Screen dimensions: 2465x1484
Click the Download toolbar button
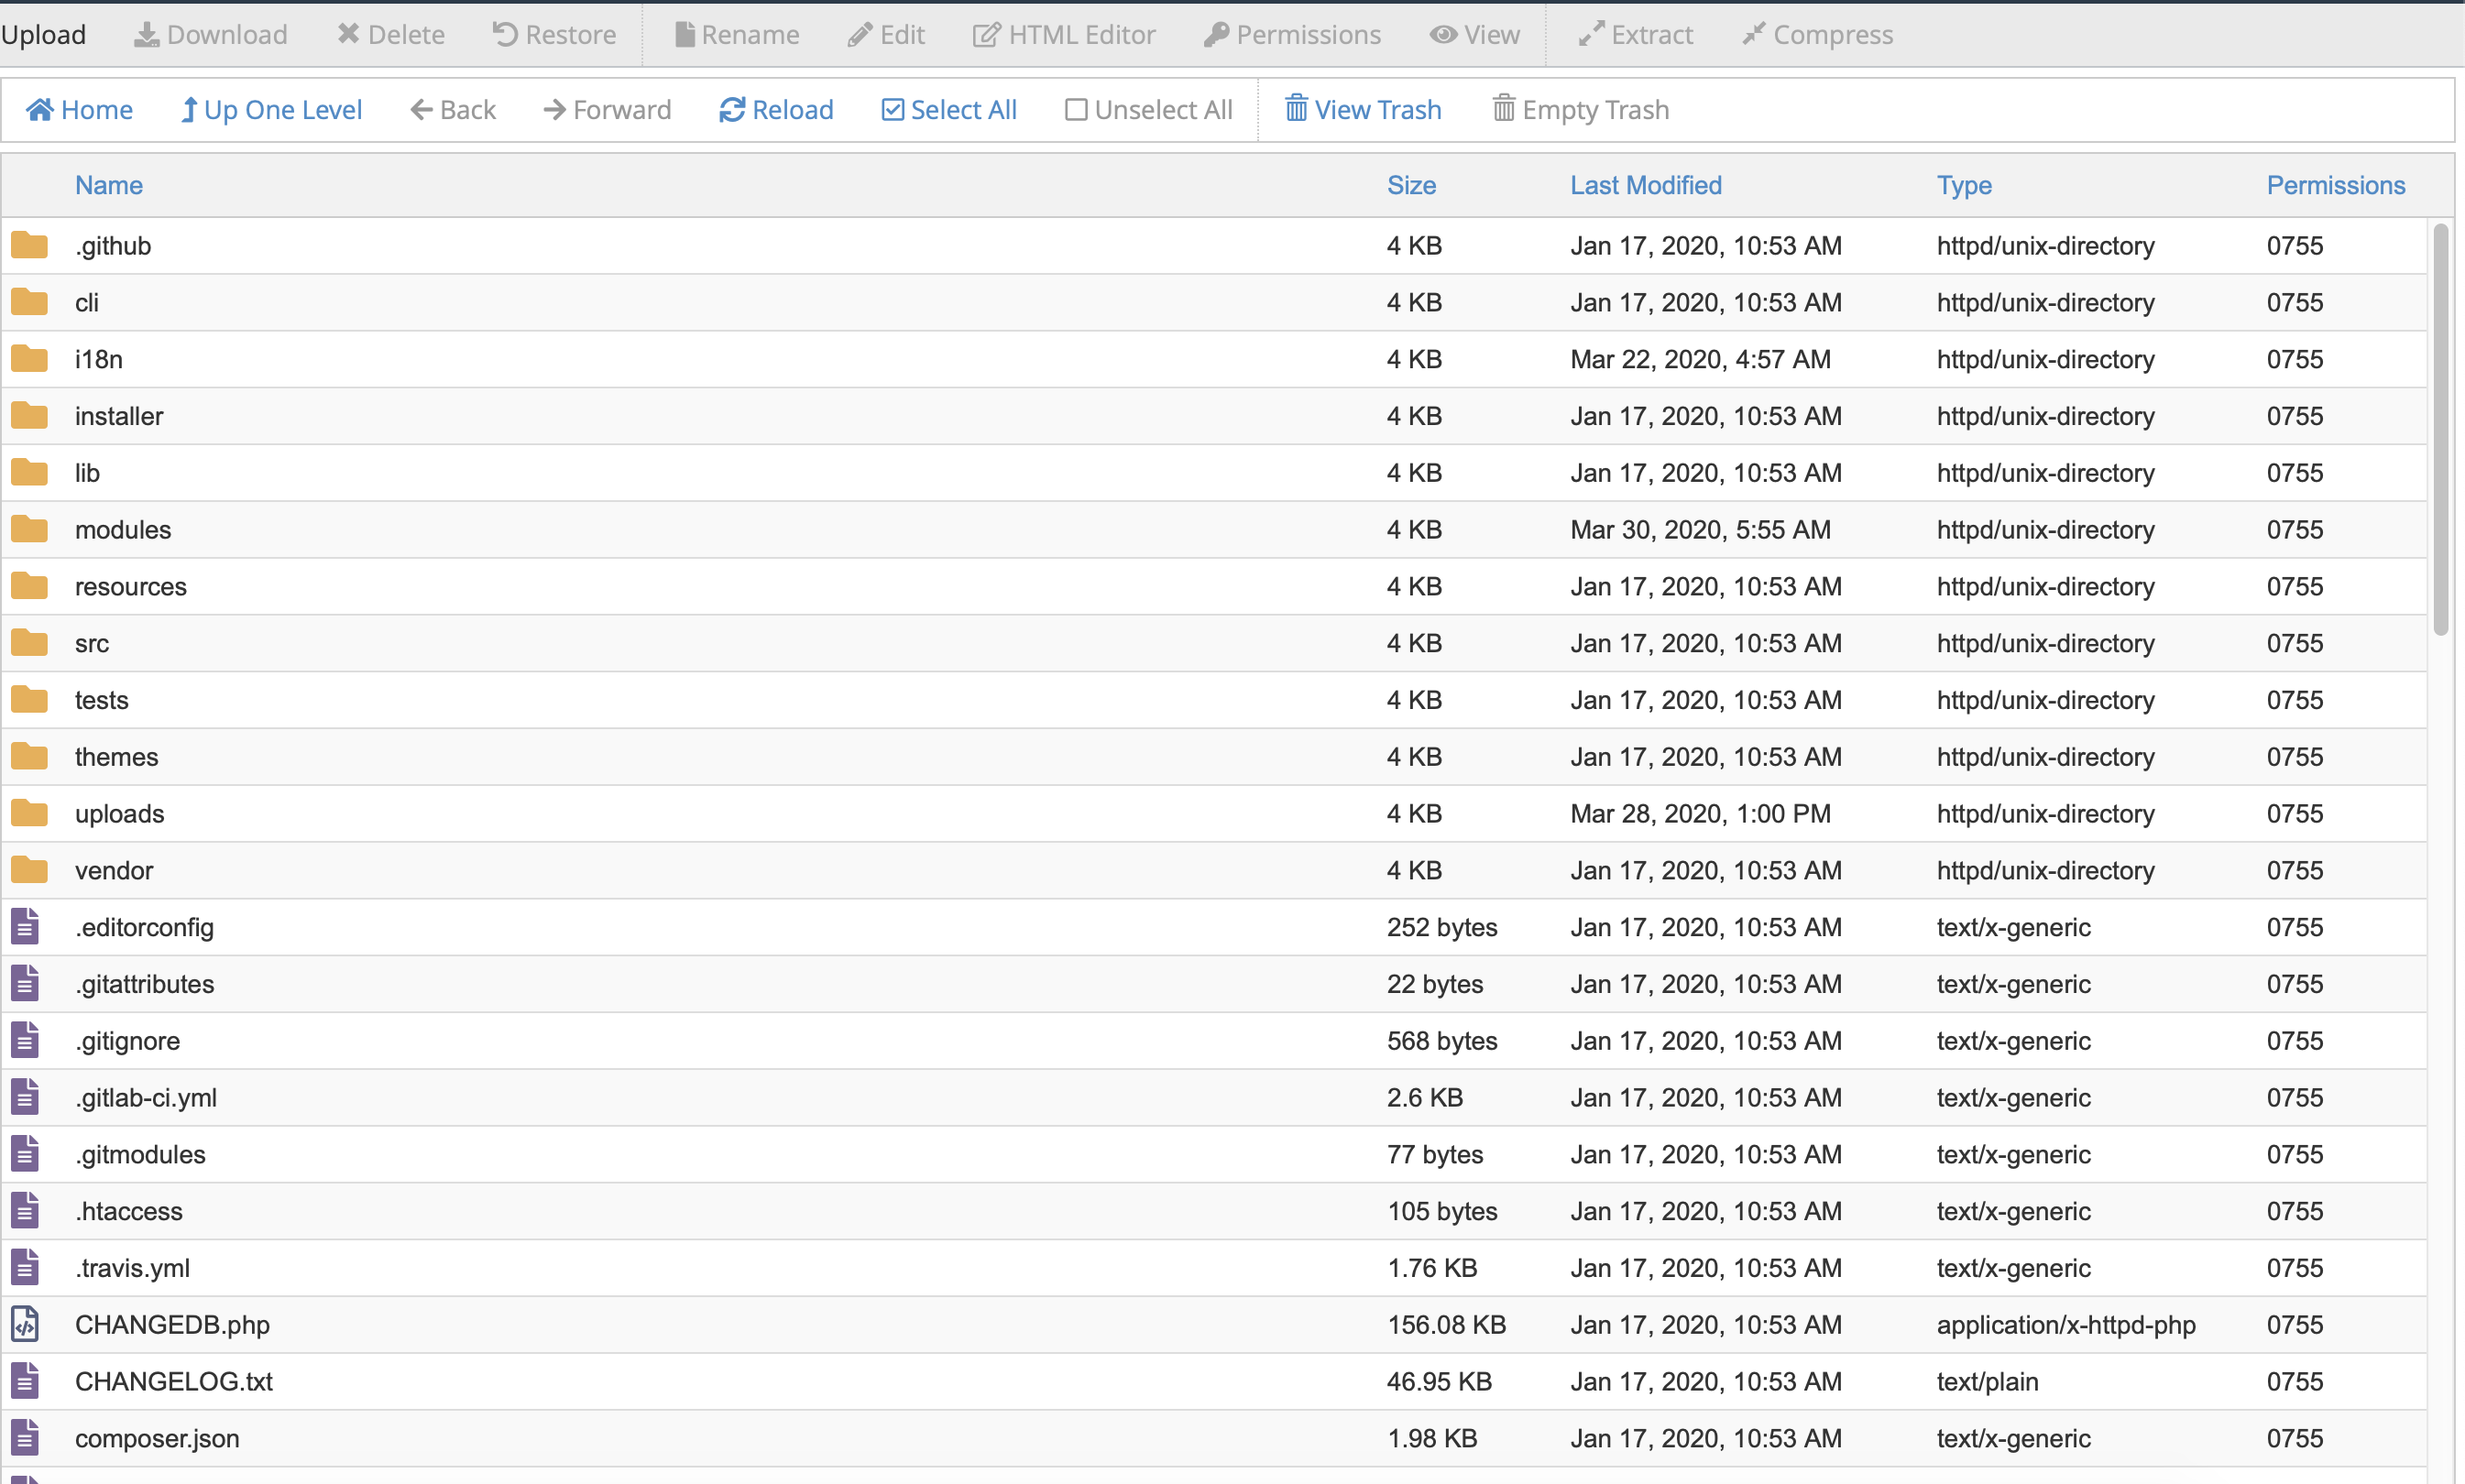point(211,34)
